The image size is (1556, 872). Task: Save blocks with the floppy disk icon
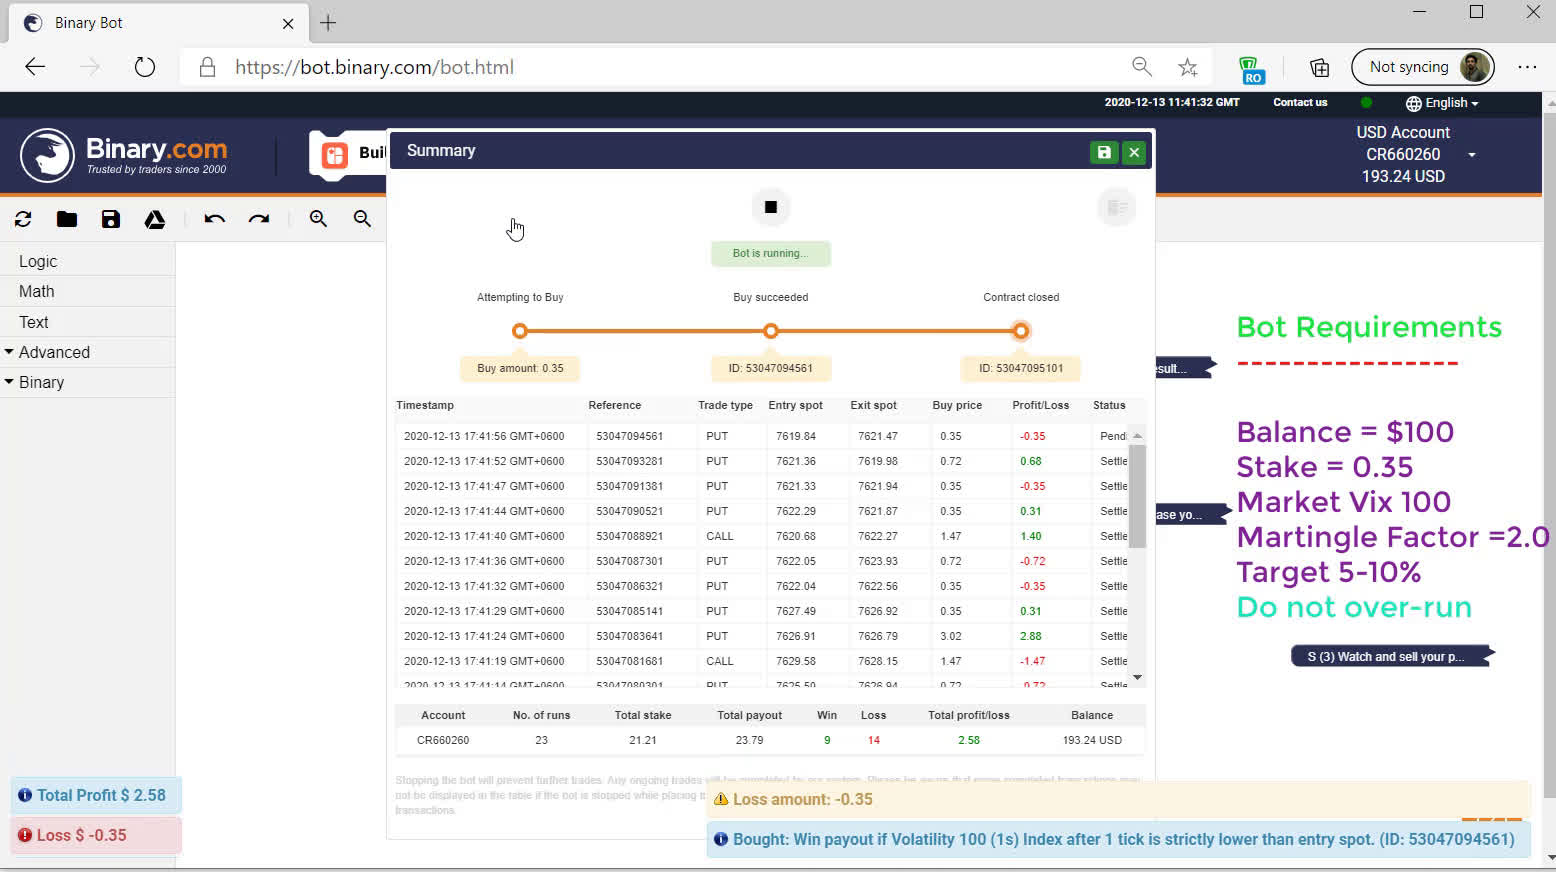pyautogui.click(x=111, y=219)
